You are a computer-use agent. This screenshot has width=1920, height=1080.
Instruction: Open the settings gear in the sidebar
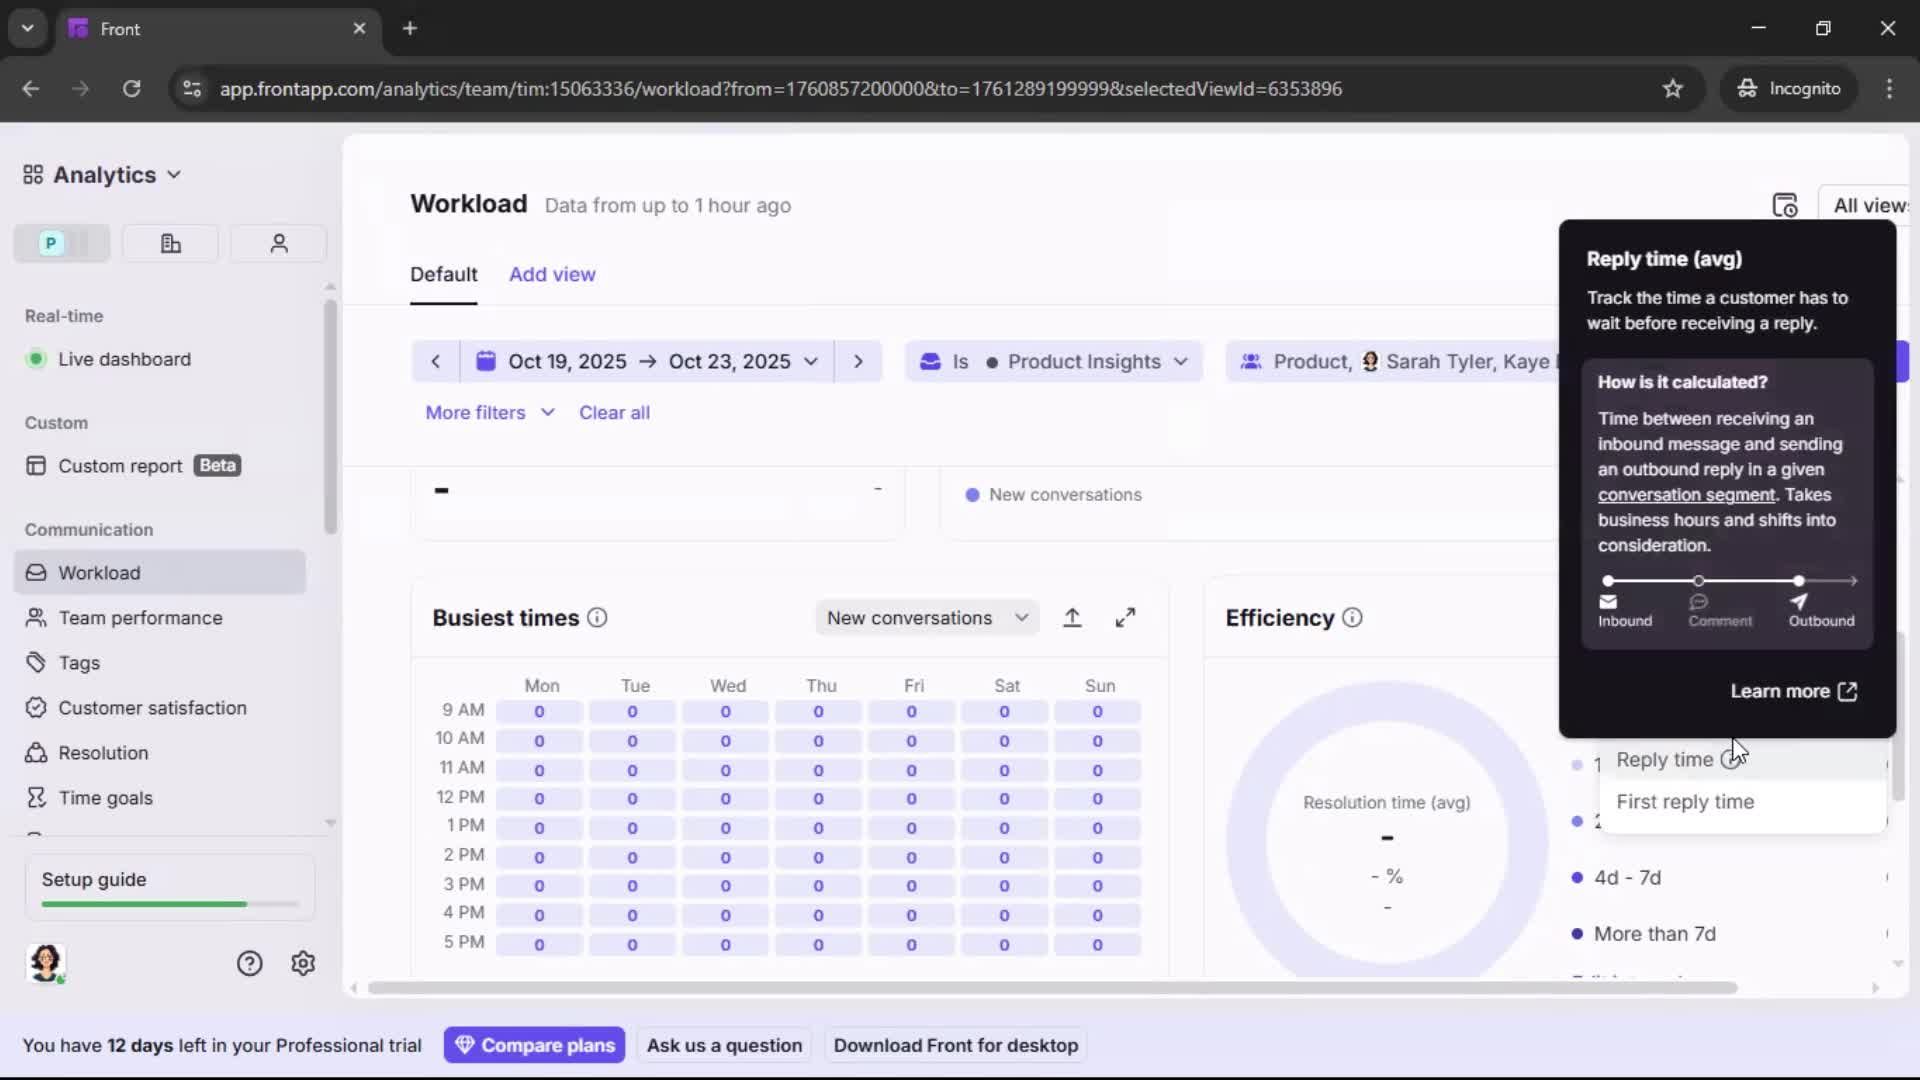click(302, 963)
